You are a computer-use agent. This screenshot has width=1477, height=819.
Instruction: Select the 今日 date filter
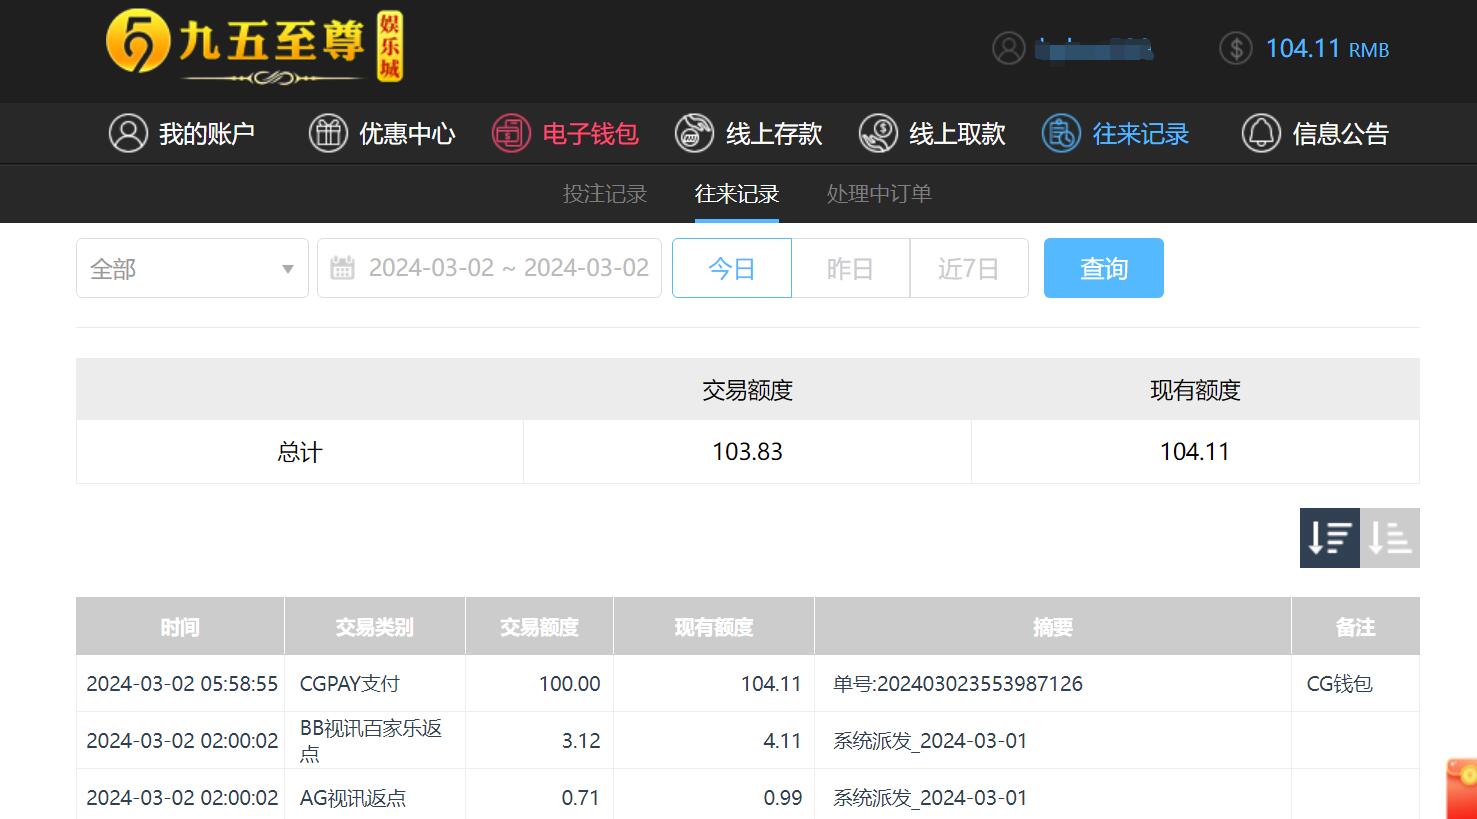pos(732,268)
